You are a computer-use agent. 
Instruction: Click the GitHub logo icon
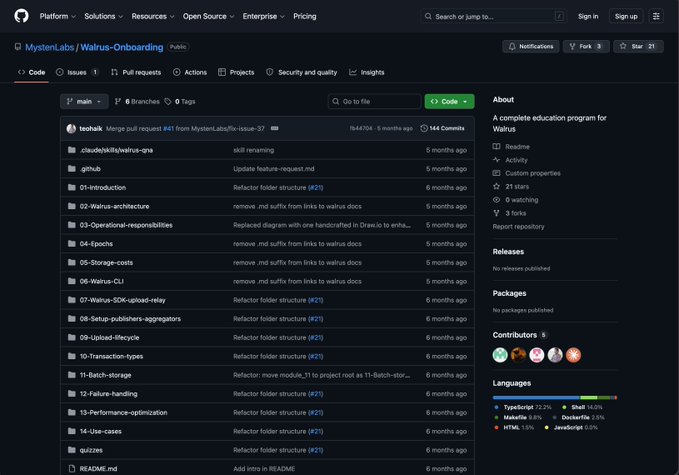tap(21, 16)
